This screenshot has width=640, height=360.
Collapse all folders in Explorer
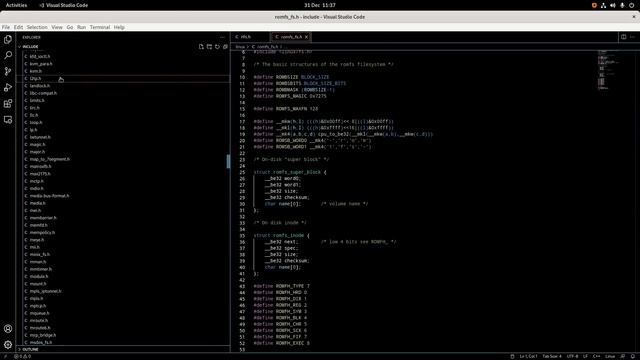click(225, 47)
